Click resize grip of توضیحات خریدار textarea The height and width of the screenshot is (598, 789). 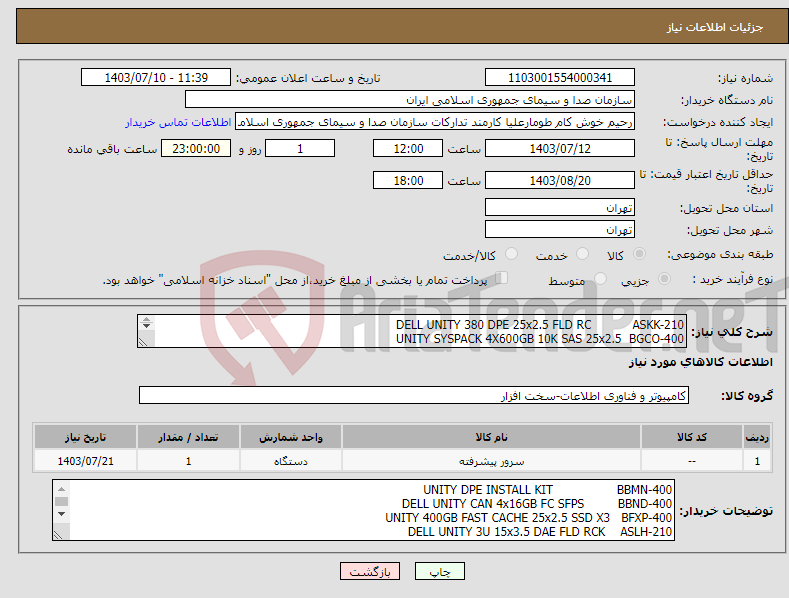point(59,535)
